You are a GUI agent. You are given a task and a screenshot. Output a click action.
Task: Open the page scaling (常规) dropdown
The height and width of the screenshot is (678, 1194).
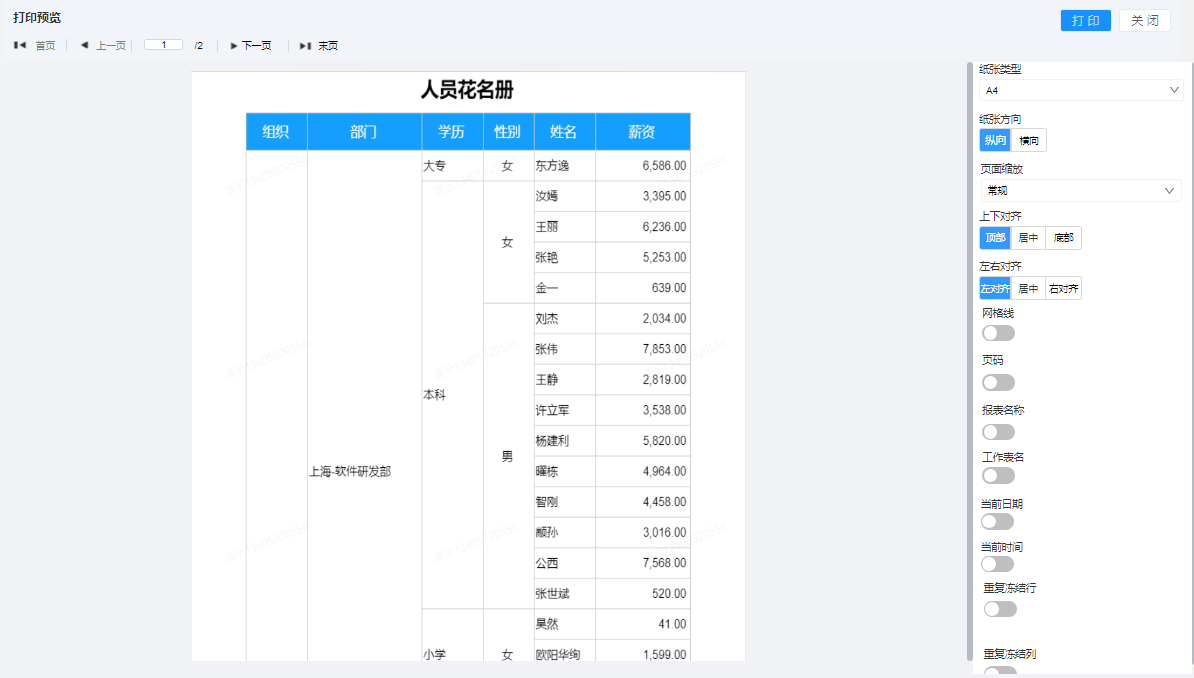coord(1080,191)
